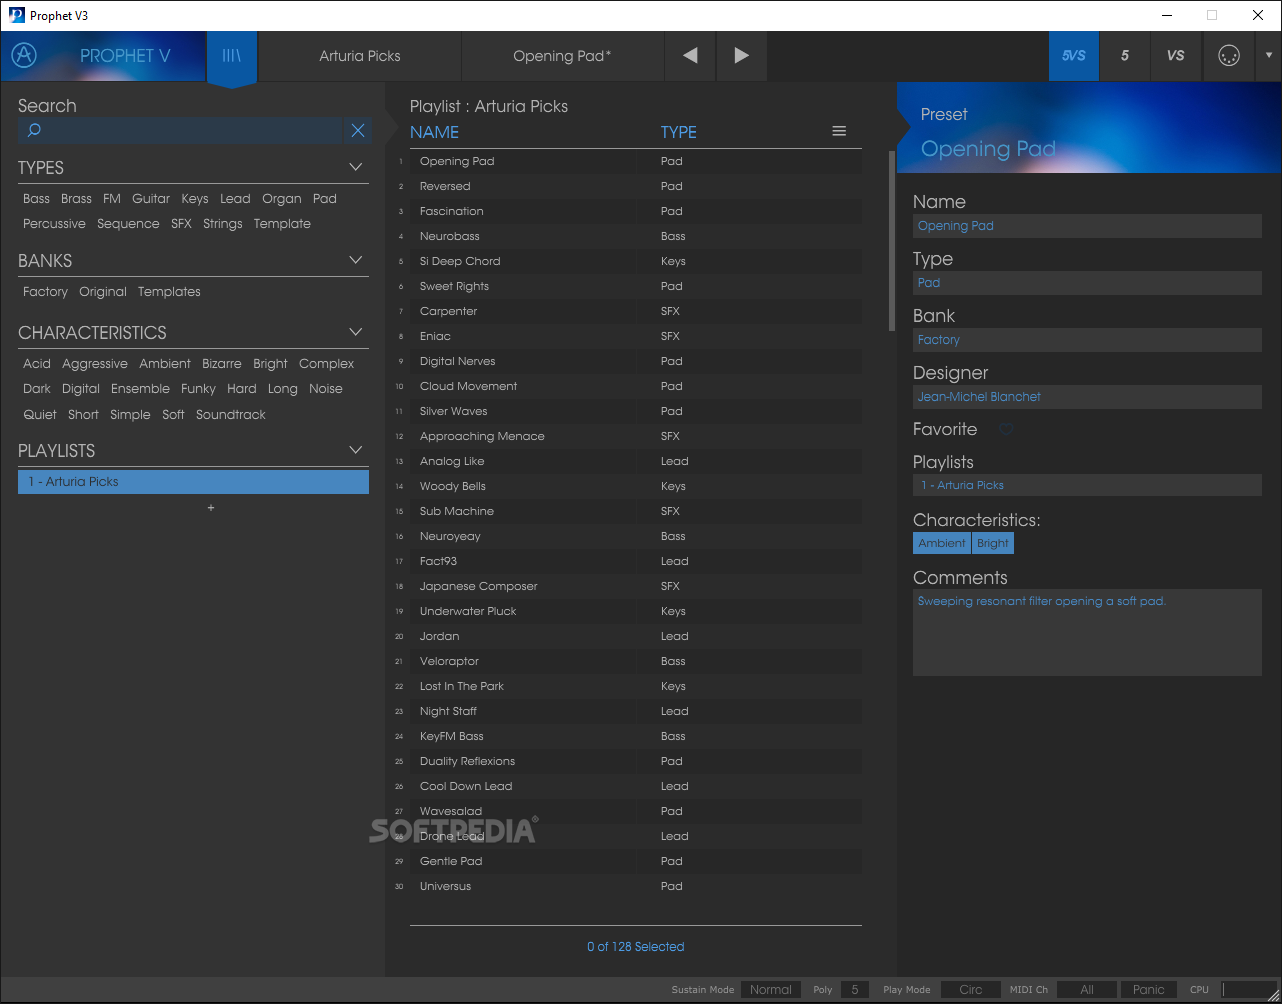Go to the previous preset arrow
Image resolution: width=1282 pixels, height=1004 pixels.
[690, 56]
